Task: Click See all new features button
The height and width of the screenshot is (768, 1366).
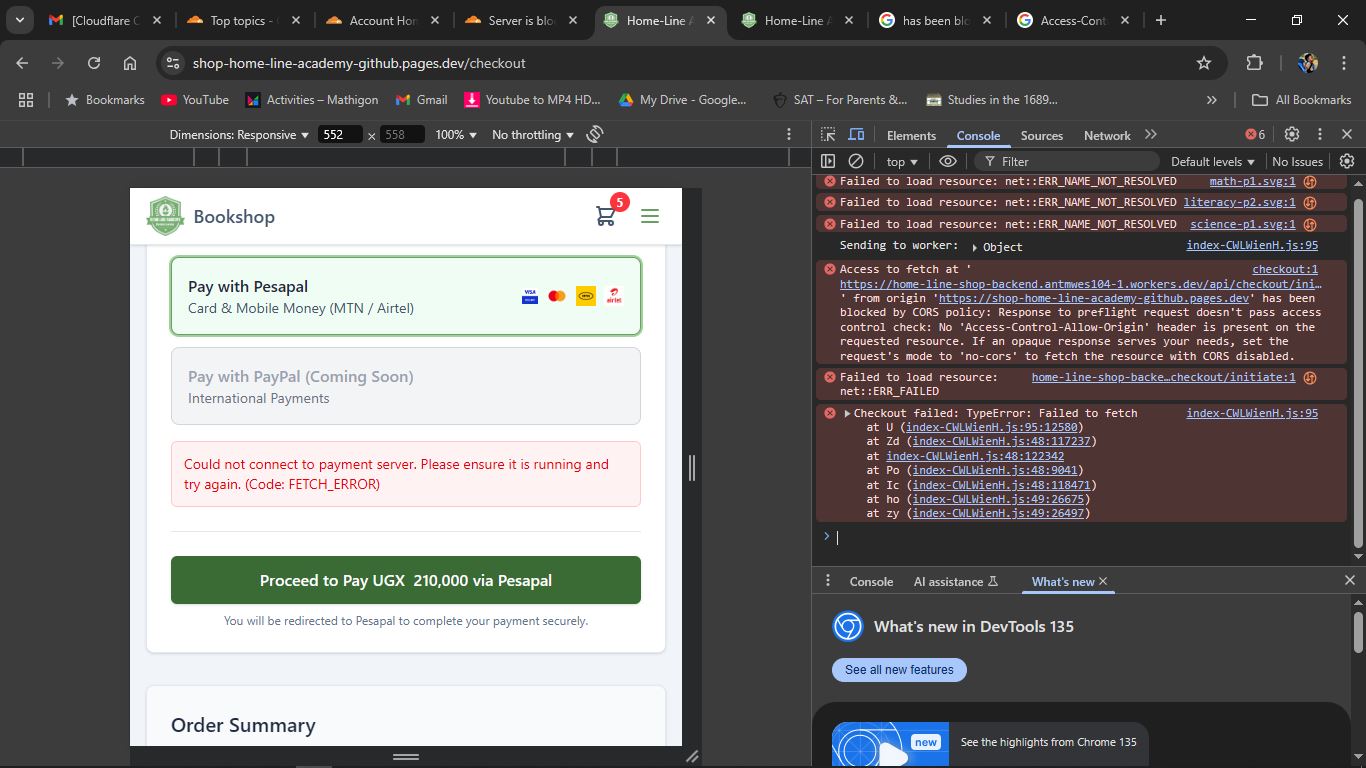Action: [899, 670]
